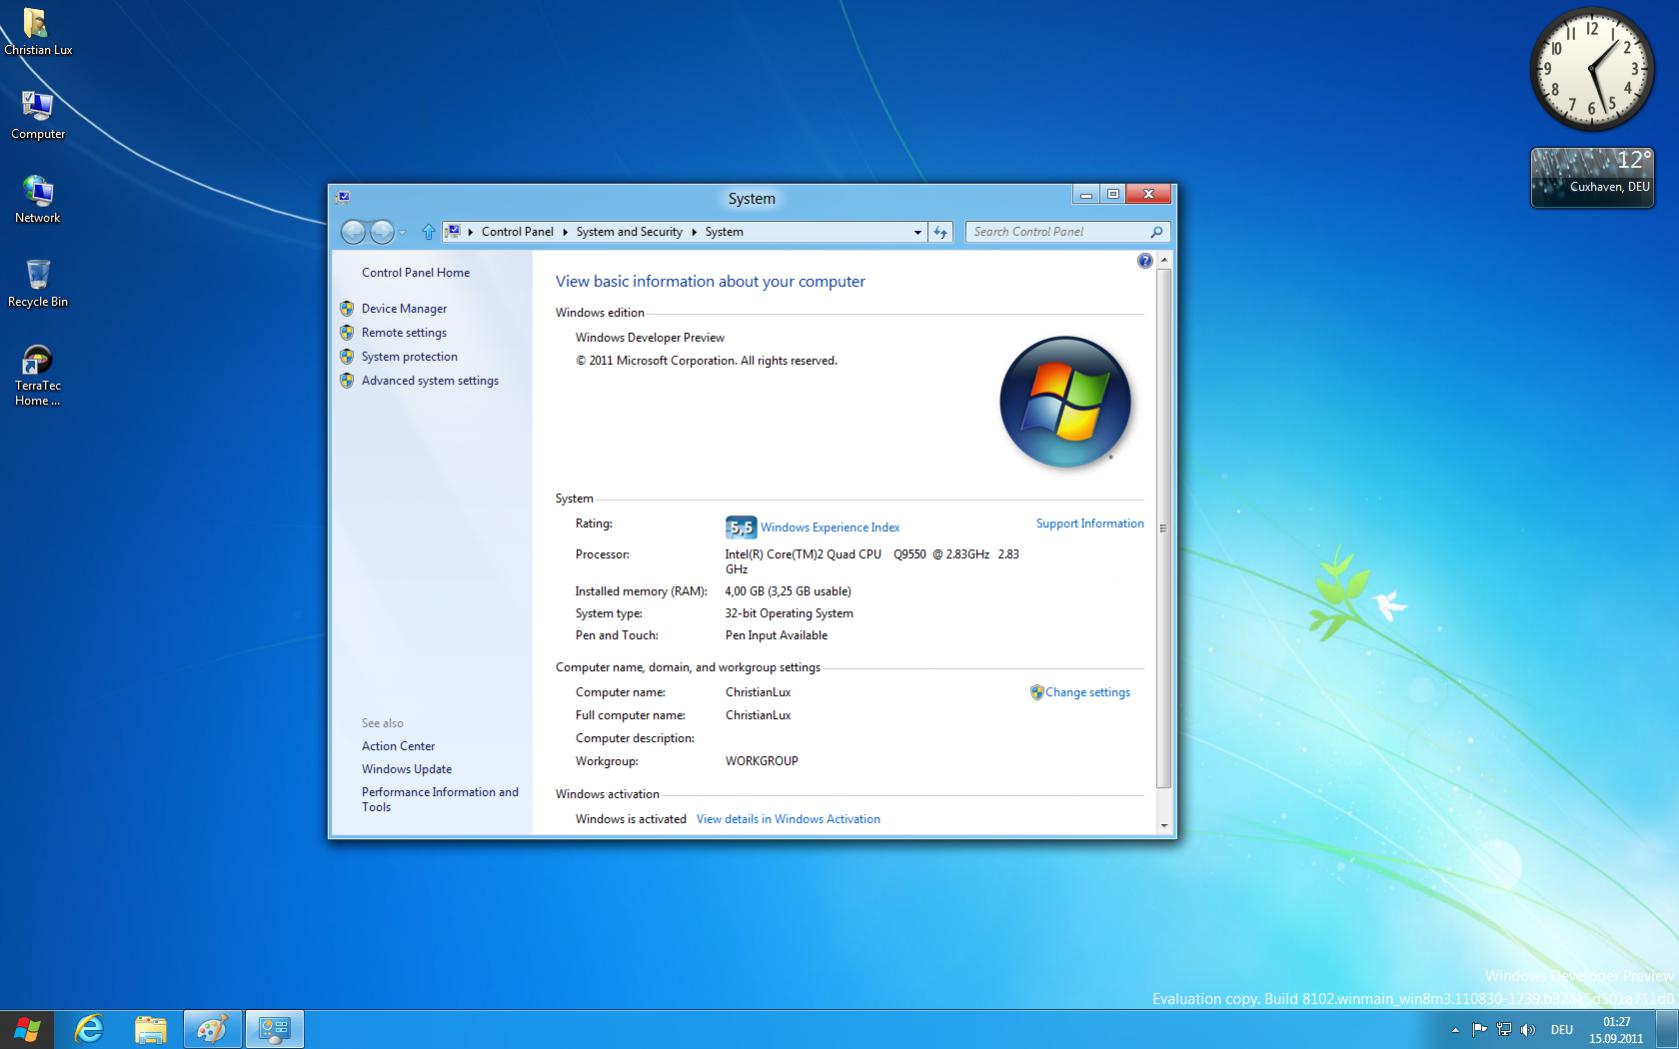Expand the address bar history dropdown
The width and height of the screenshot is (1679, 1049).
[917, 232]
